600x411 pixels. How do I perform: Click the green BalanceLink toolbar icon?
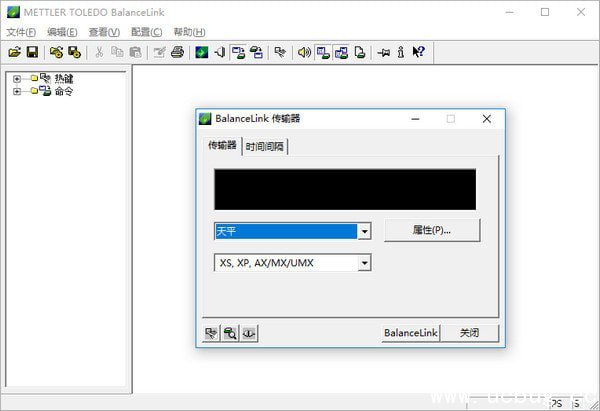(x=201, y=52)
